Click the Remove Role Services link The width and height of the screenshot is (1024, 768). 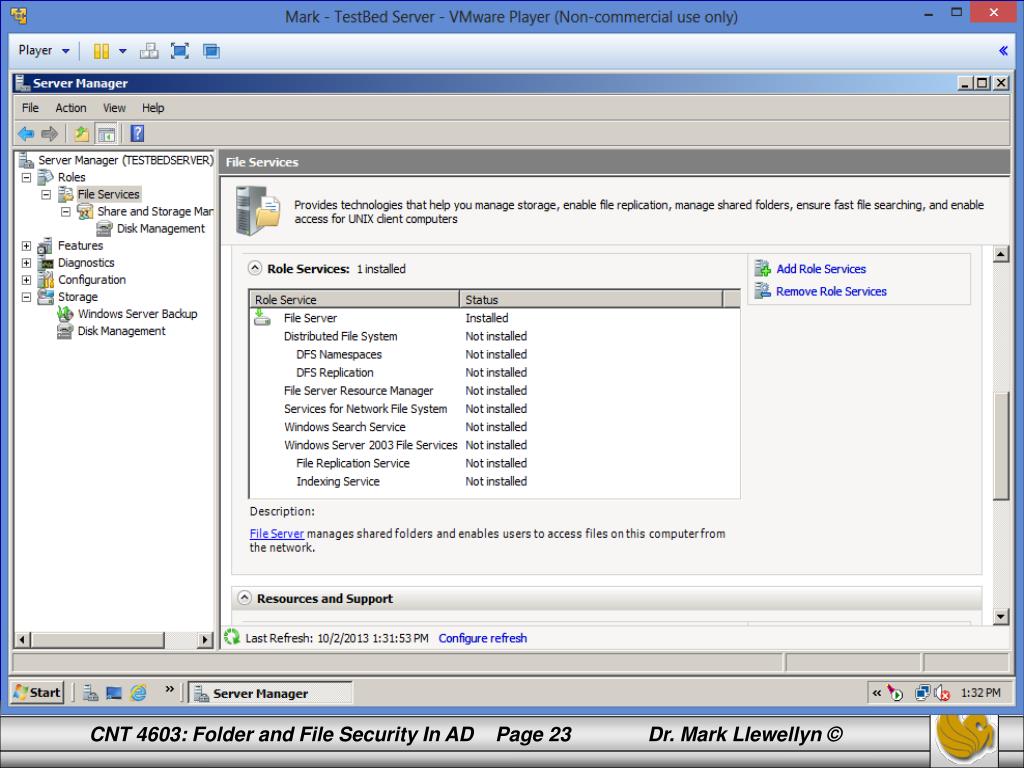tap(831, 291)
